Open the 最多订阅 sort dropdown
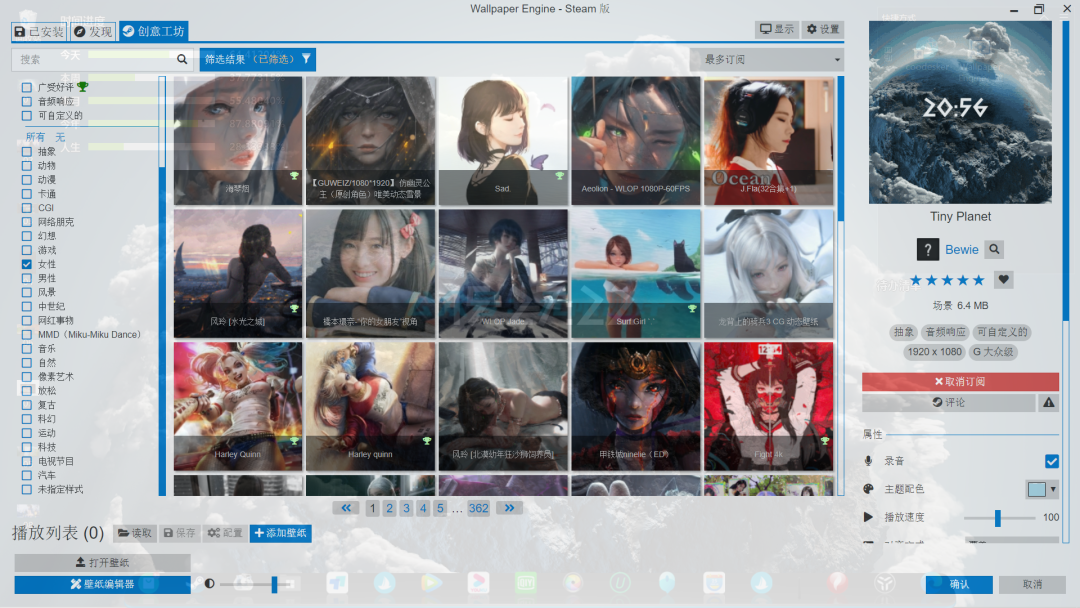The height and width of the screenshot is (608, 1080). [x=767, y=59]
